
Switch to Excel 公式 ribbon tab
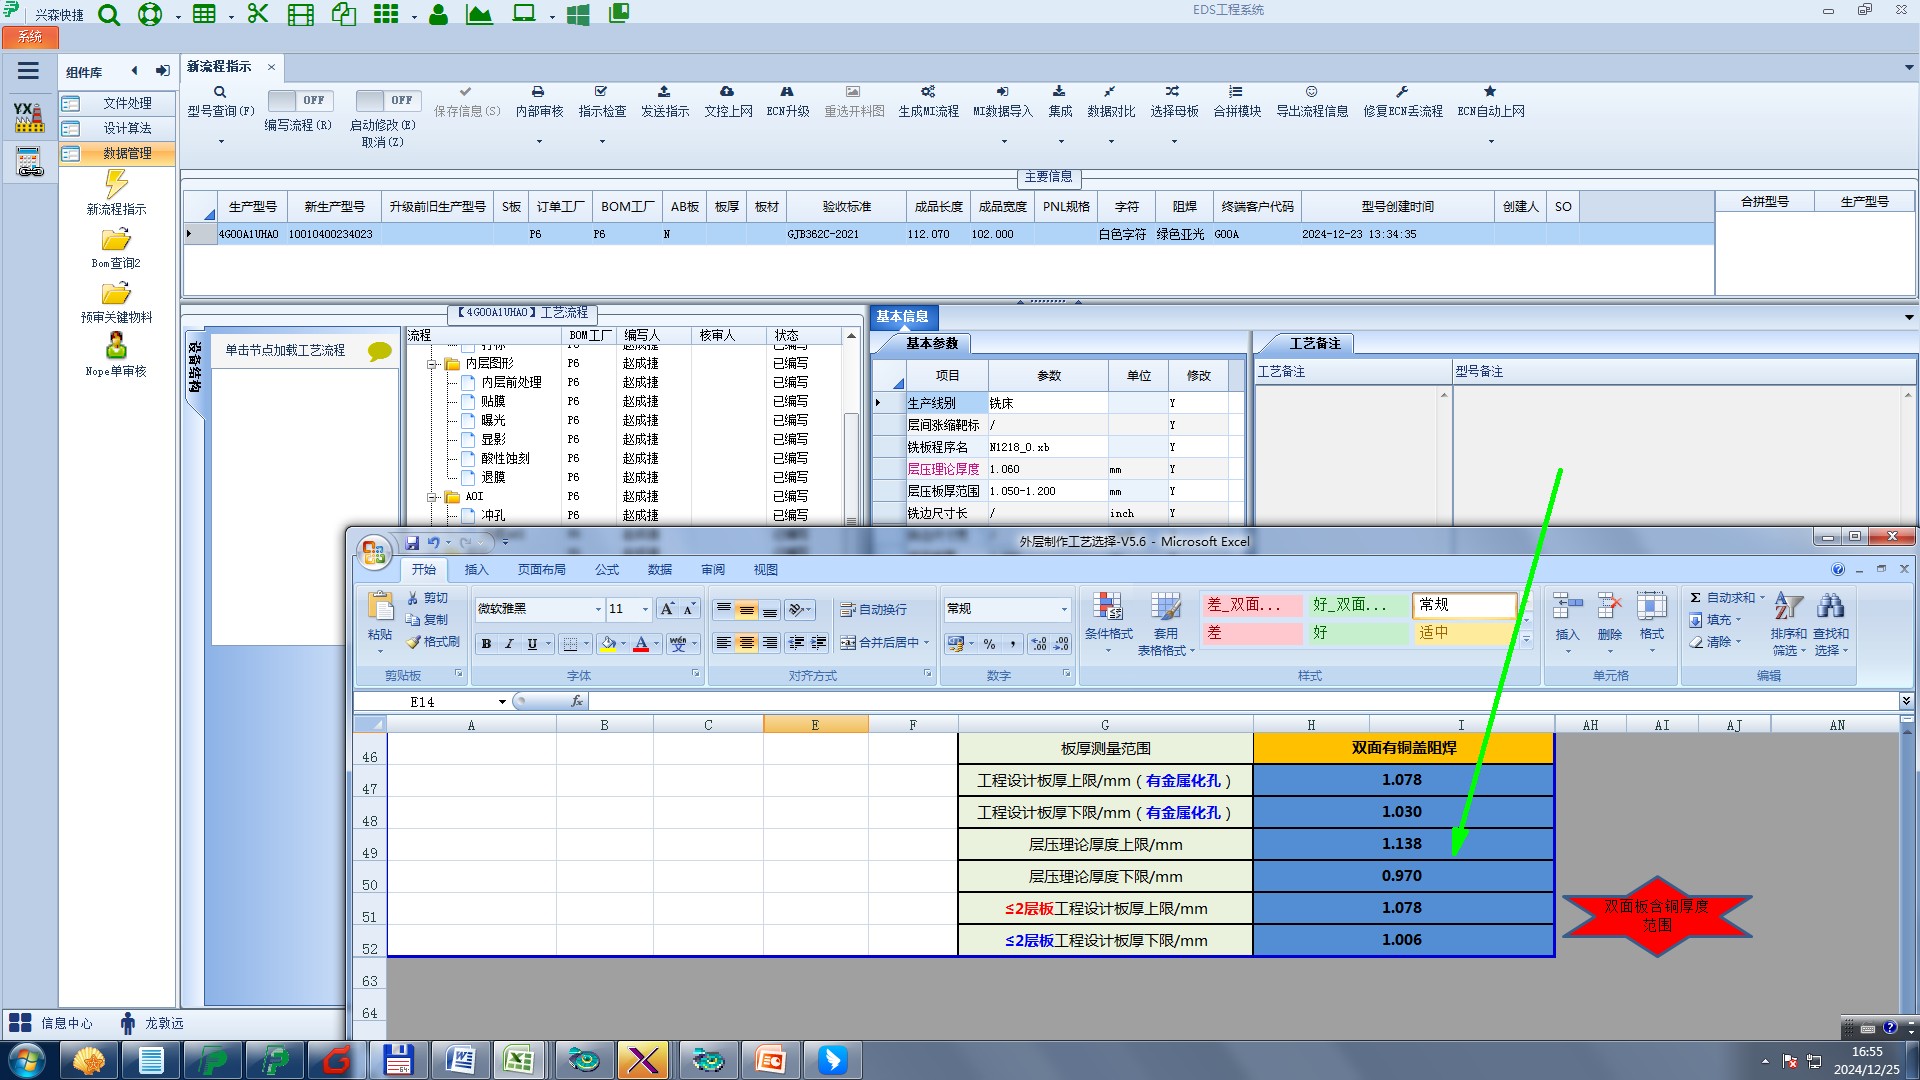pos(606,570)
